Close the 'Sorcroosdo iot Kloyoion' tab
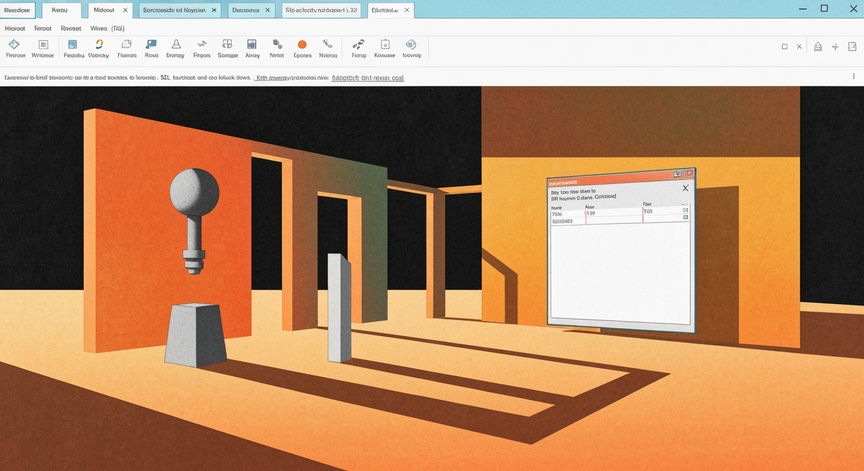Image resolution: width=864 pixels, height=471 pixels. [214, 10]
